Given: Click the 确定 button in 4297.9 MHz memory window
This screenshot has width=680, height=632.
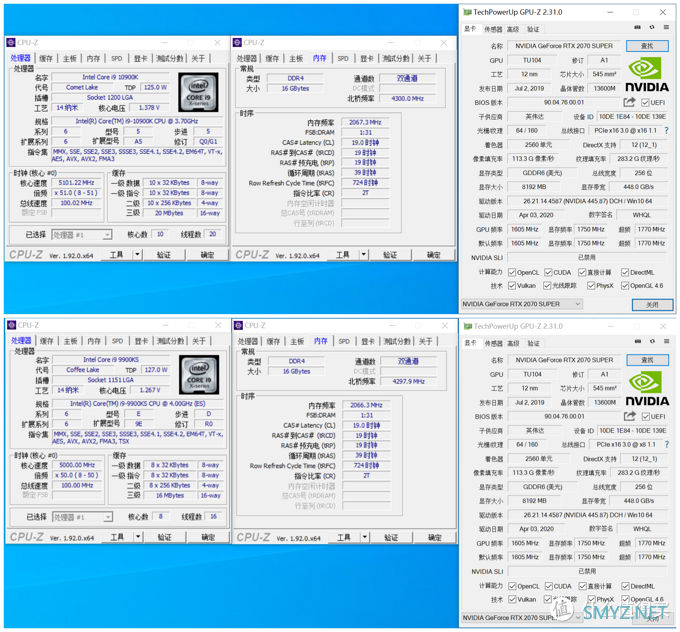Looking at the screenshot, I should coord(435,537).
